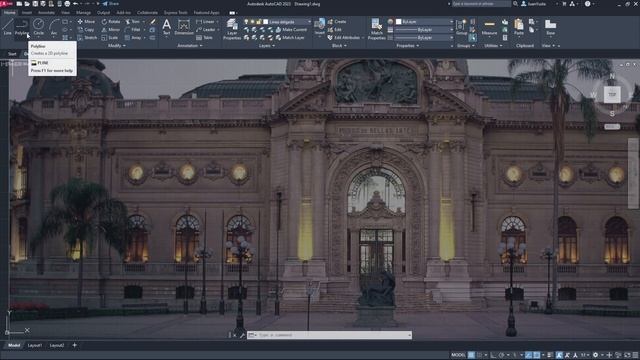
Task: Activate the Fillet command
Action: [x=133, y=30]
